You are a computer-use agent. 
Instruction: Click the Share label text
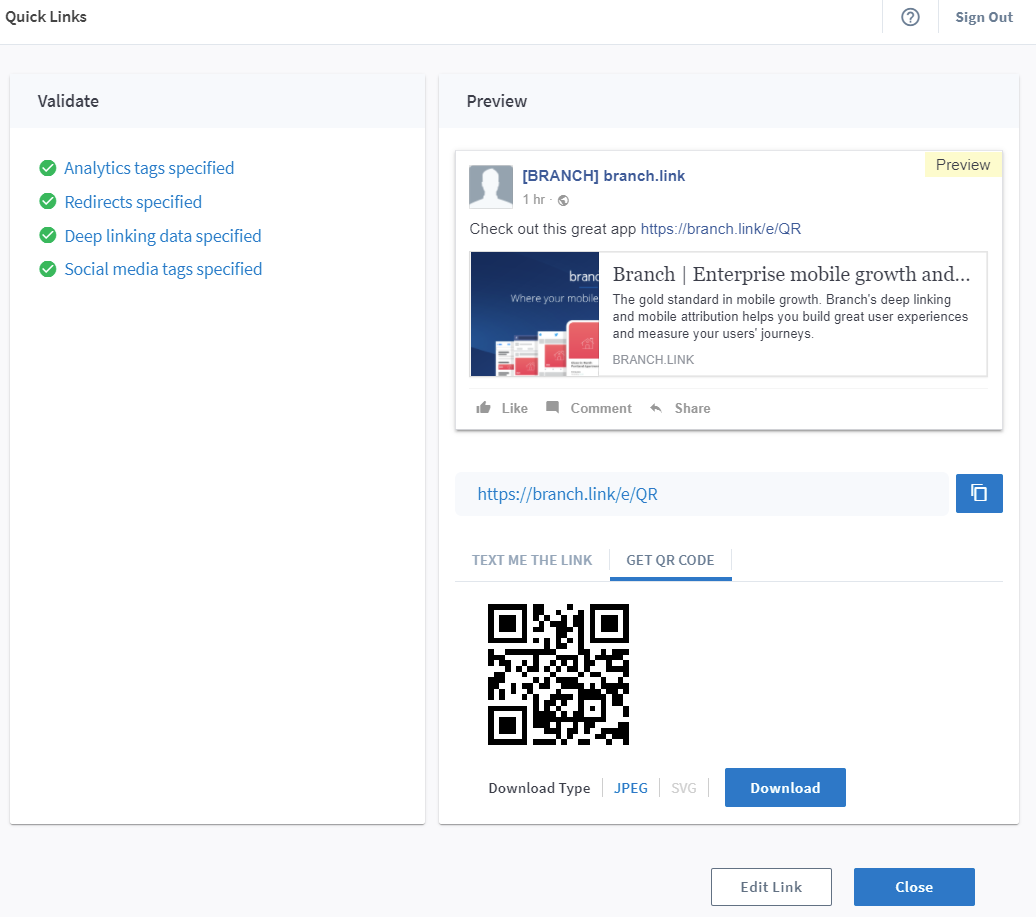pyautogui.click(x=692, y=408)
